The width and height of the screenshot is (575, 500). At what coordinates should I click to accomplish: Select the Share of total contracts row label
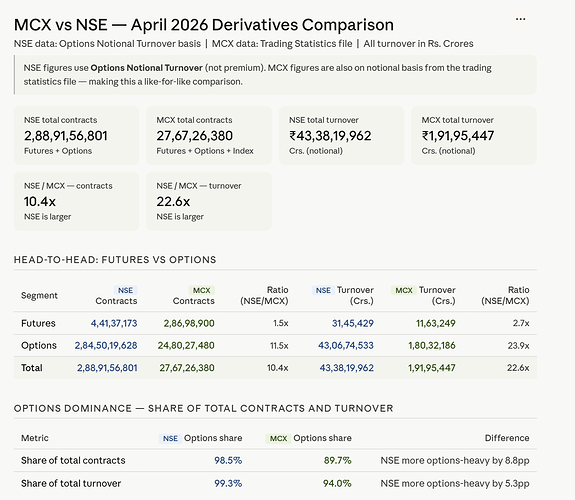(73, 460)
